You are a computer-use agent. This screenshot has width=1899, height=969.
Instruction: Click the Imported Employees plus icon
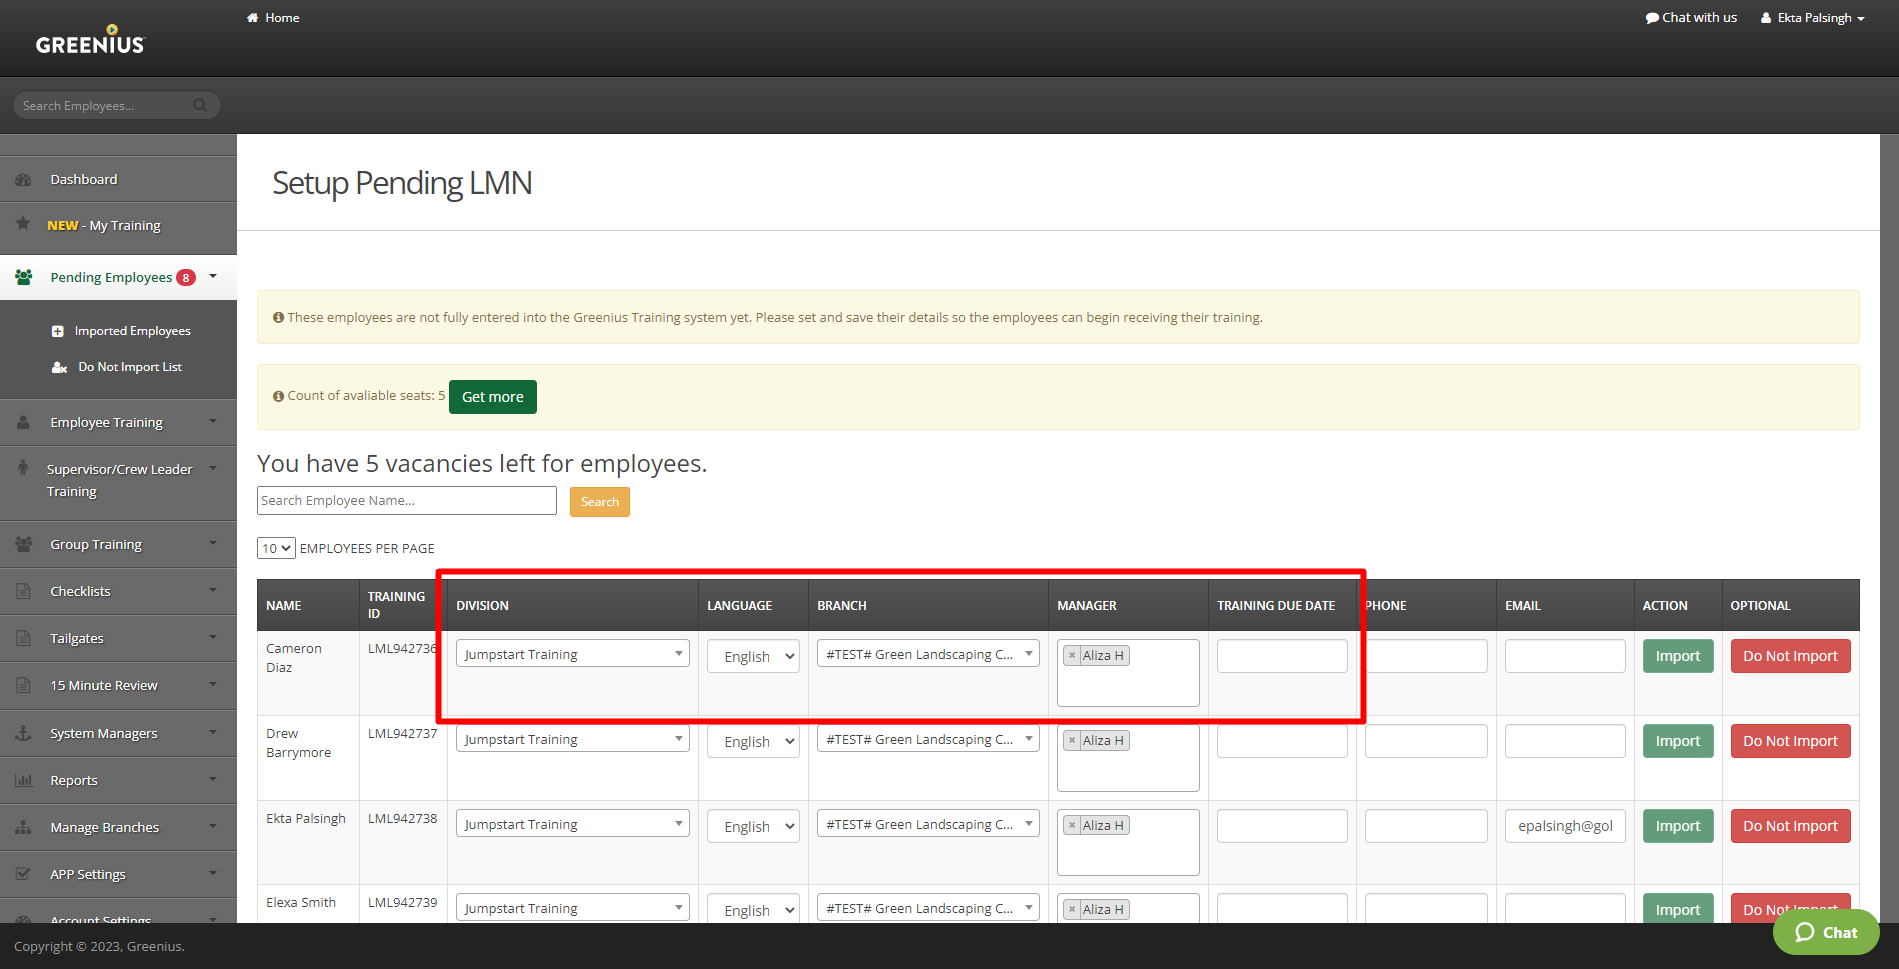[x=58, y=331]
